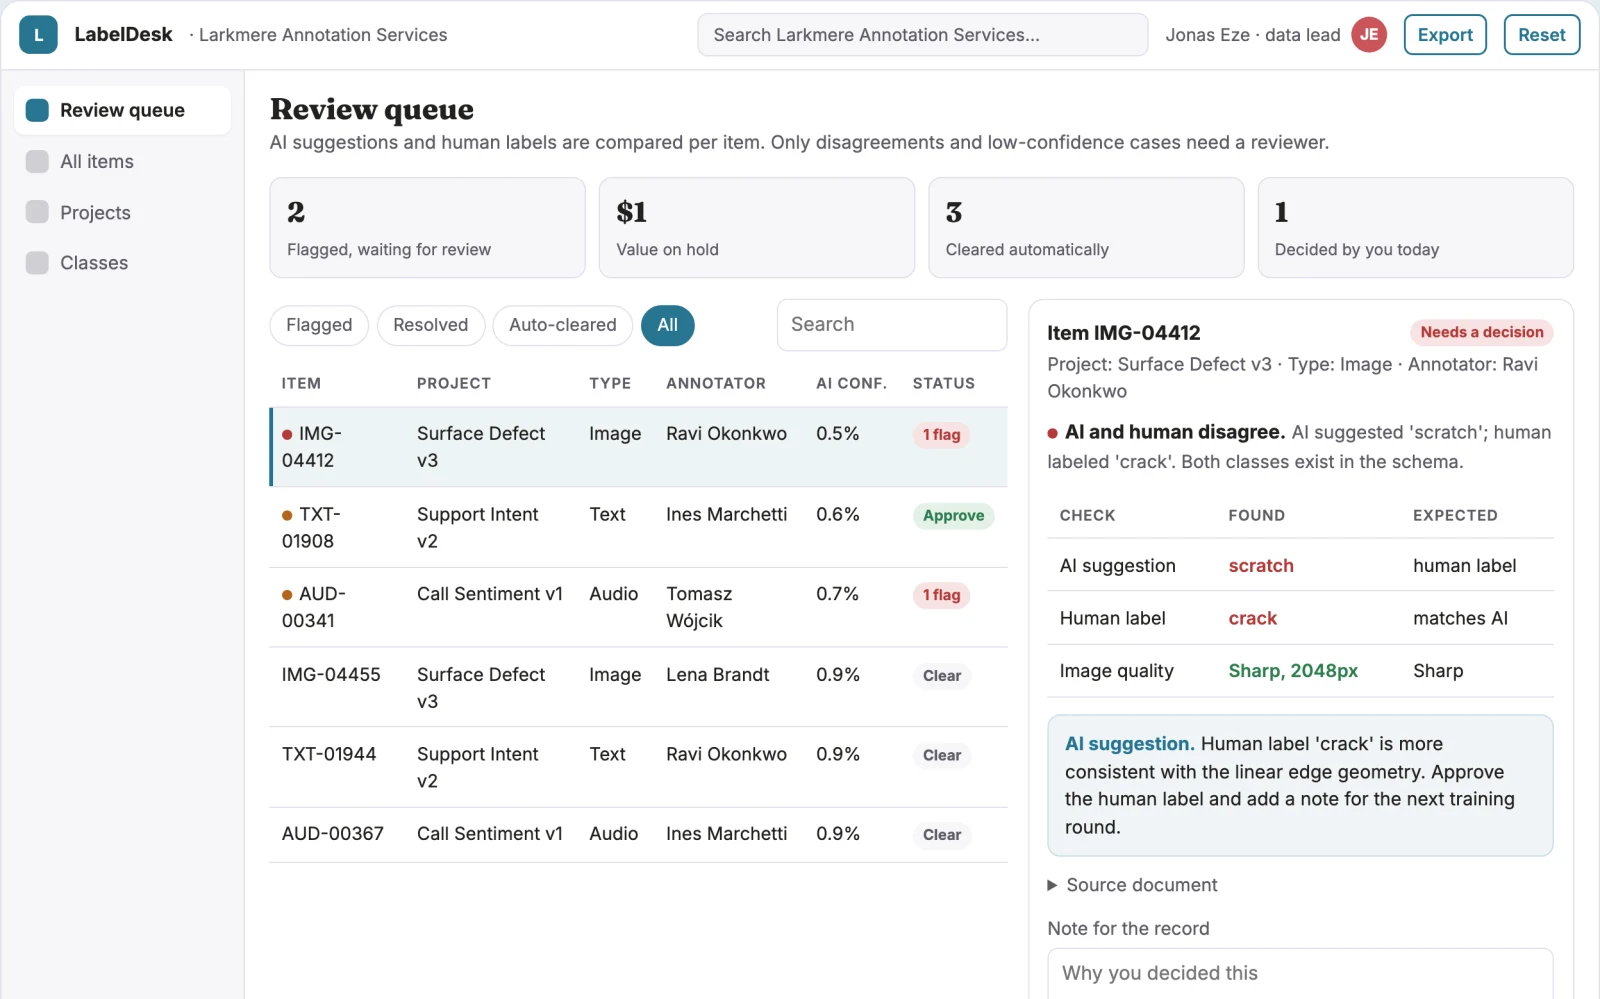Expand the Source document section
1600x999 pixels.
point(1132,885)
